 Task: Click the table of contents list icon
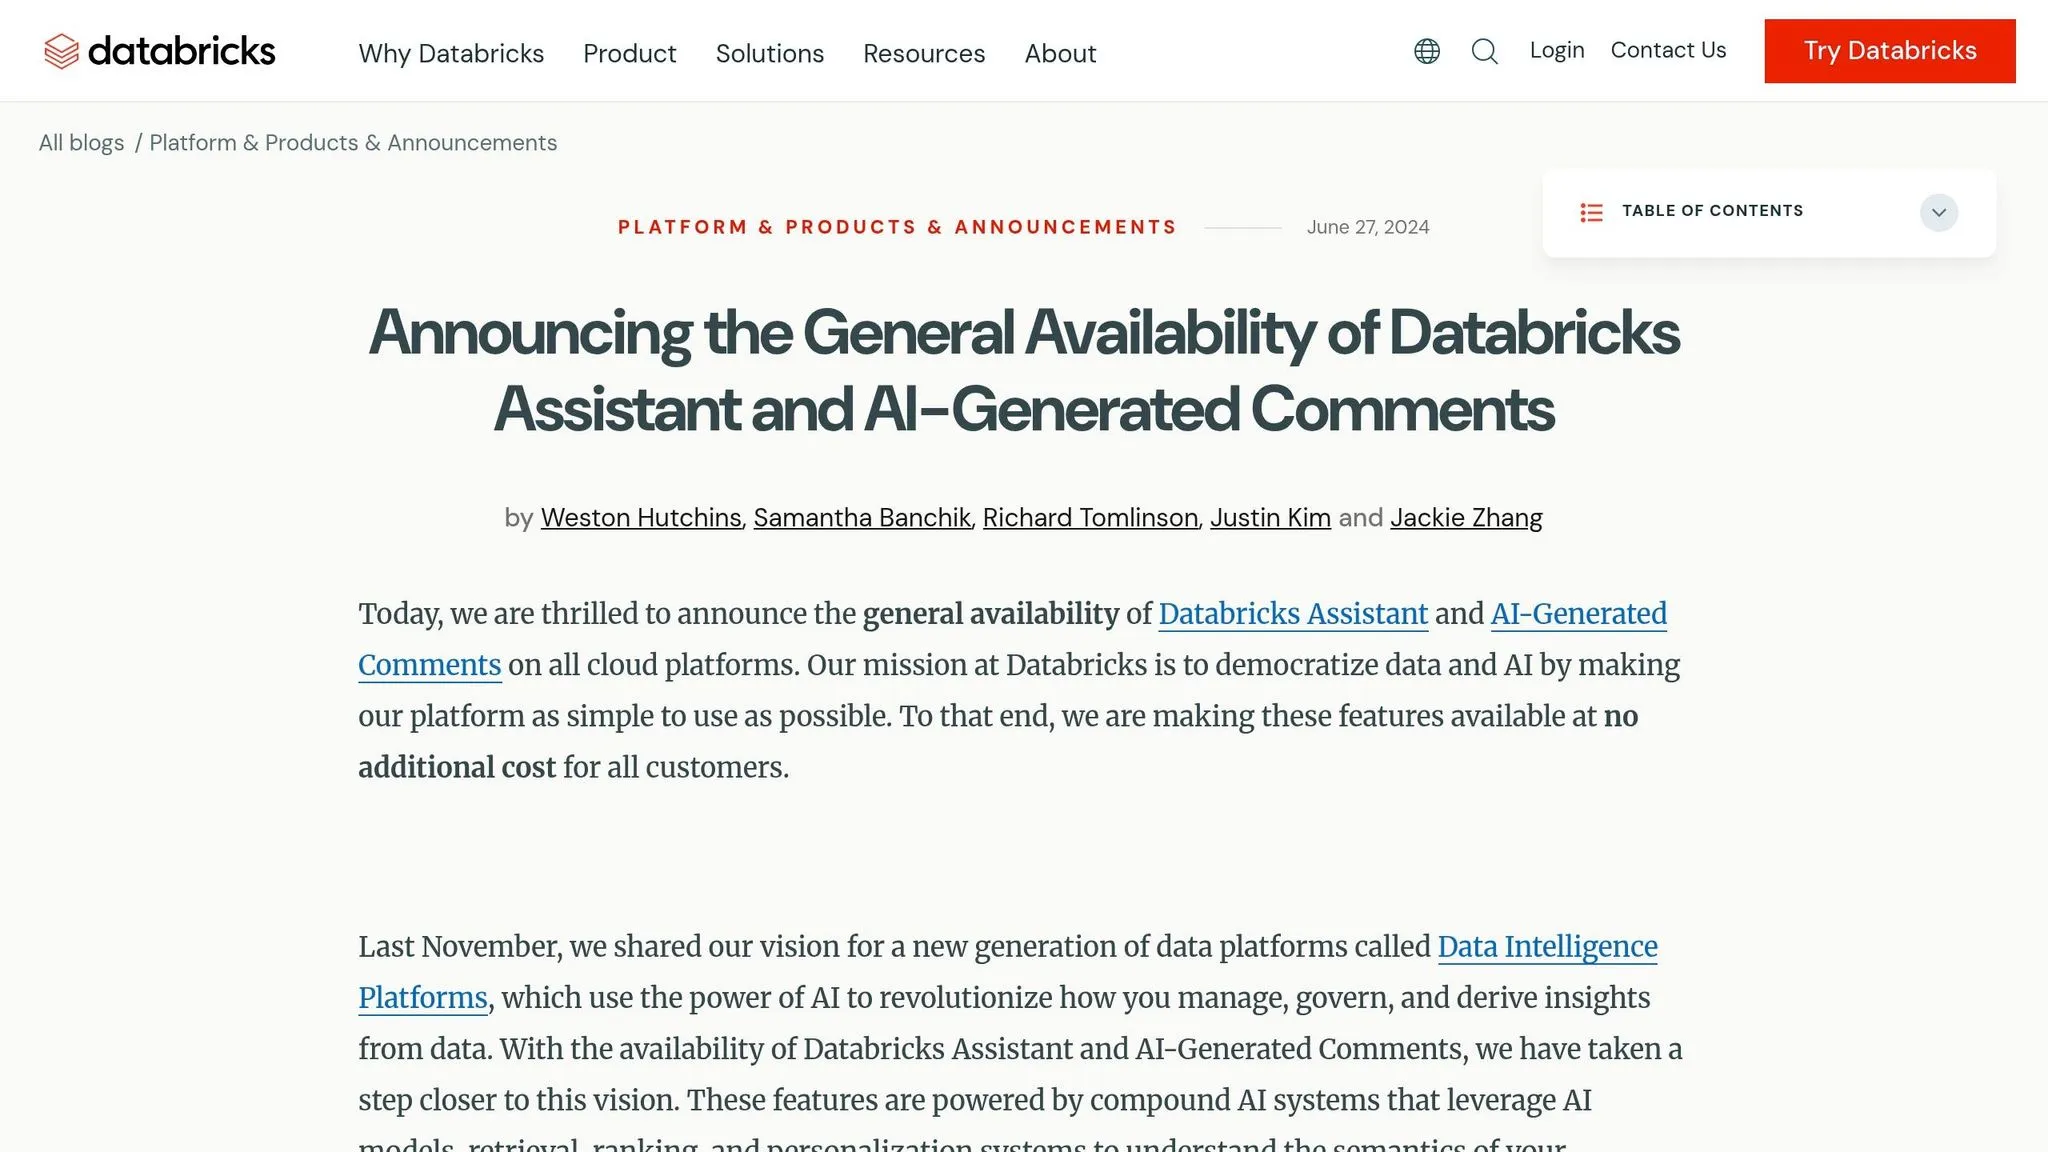[x=1591, y=212]
